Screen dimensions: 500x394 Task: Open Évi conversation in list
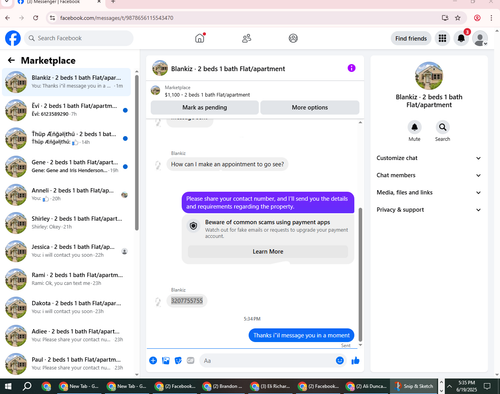(x=66, y=110)
